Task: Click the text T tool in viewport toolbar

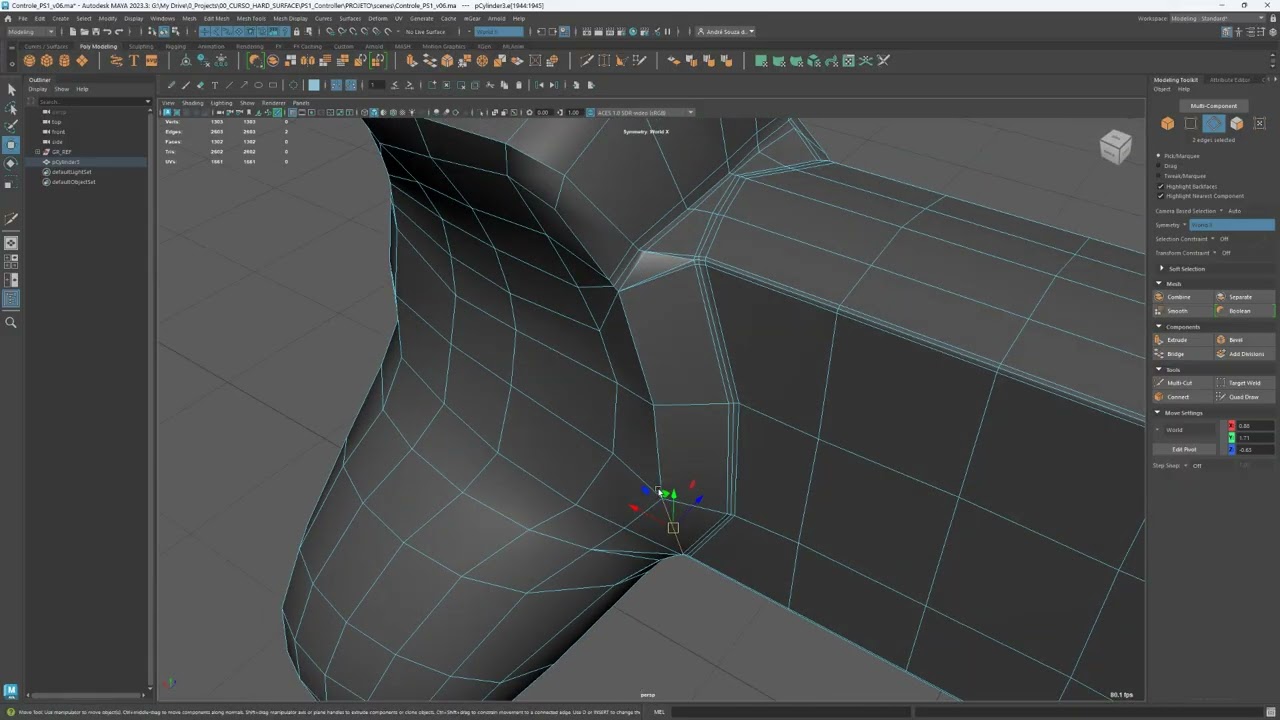Action: 214,85
